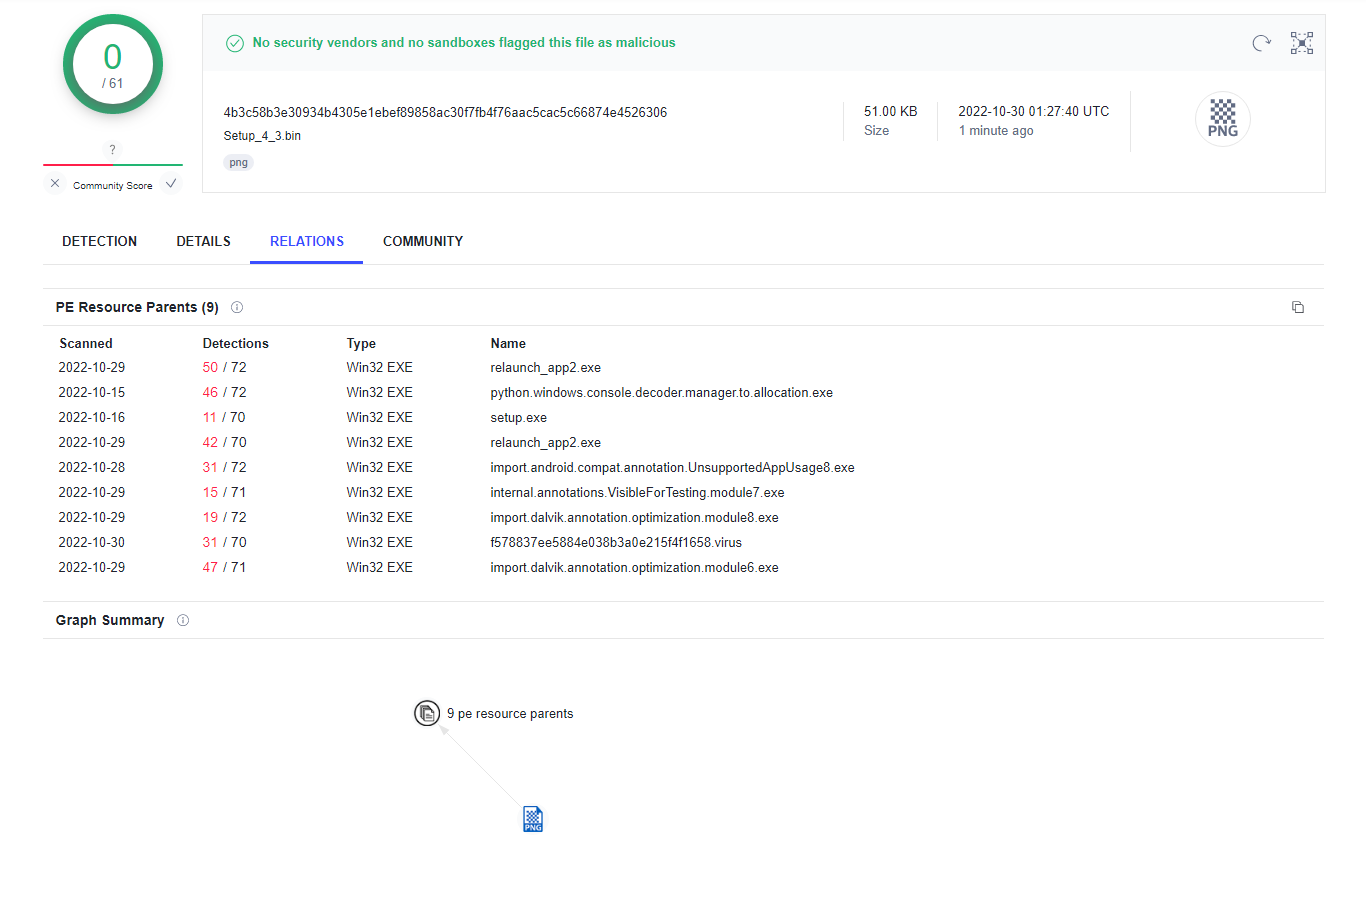The width and height of the screenshot is (1366, 899).
Task: Click the Detections column header
Action: [236, 344]
